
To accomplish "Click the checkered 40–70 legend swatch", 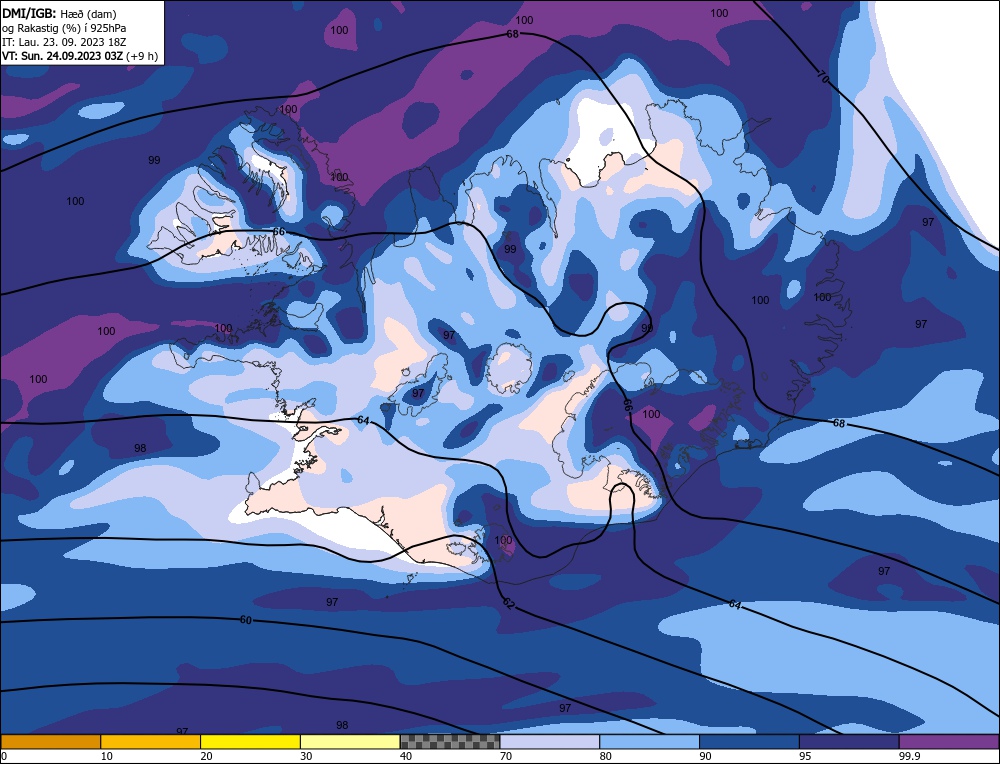I will [x=450, y=741].
